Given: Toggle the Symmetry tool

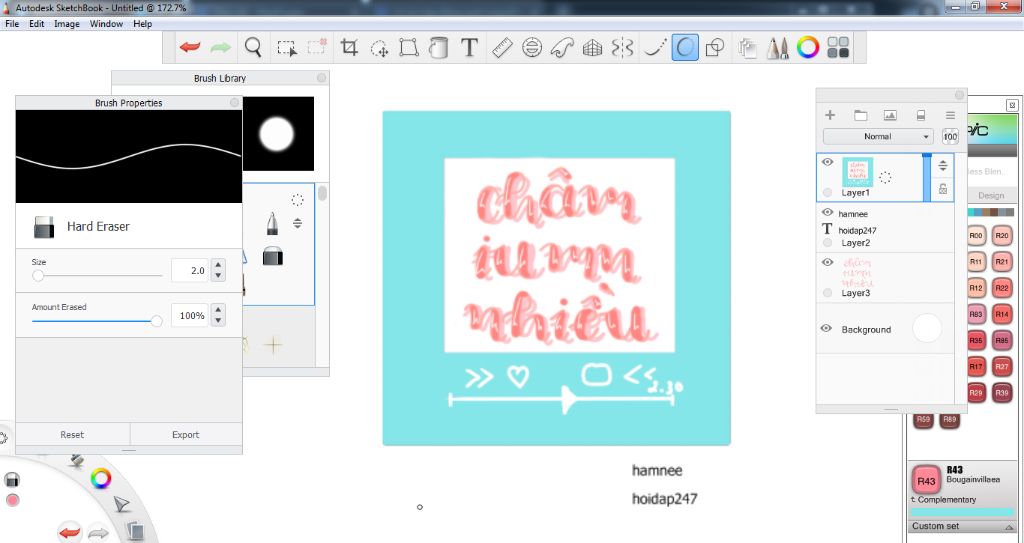Looking at the screenshot, I should click(622, 48).
